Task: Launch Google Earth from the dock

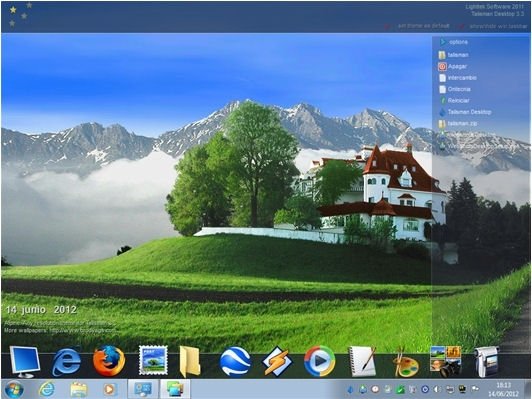Action: click(x=235, y=362)
